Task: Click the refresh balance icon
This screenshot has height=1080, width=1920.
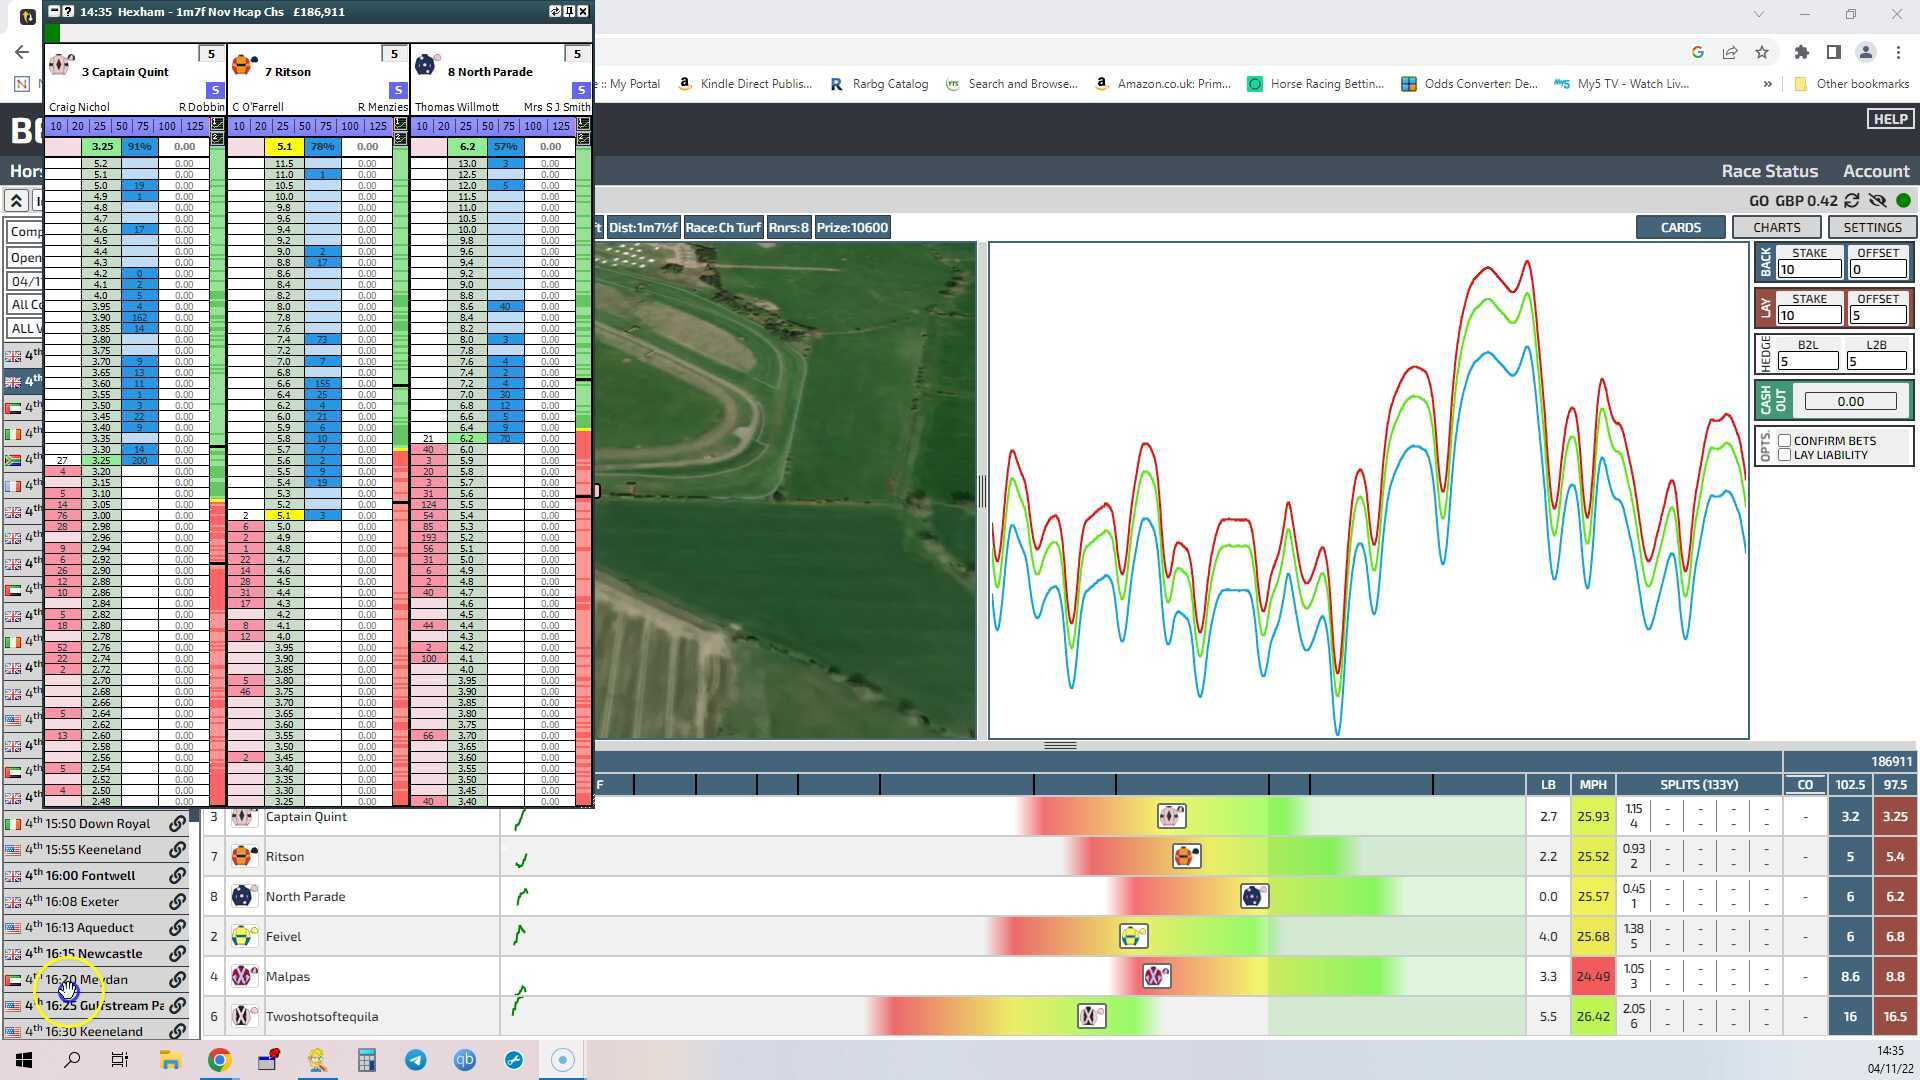Action: [1852, 201]
